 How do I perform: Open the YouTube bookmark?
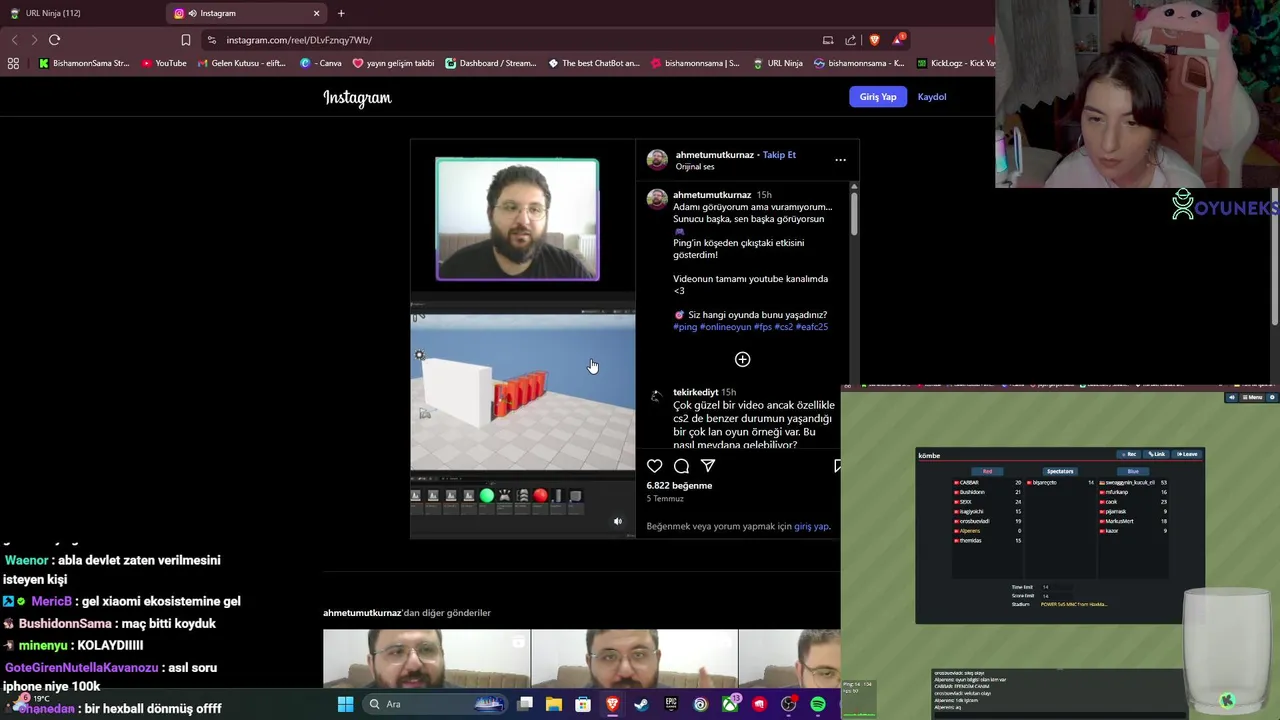(164, 63)
